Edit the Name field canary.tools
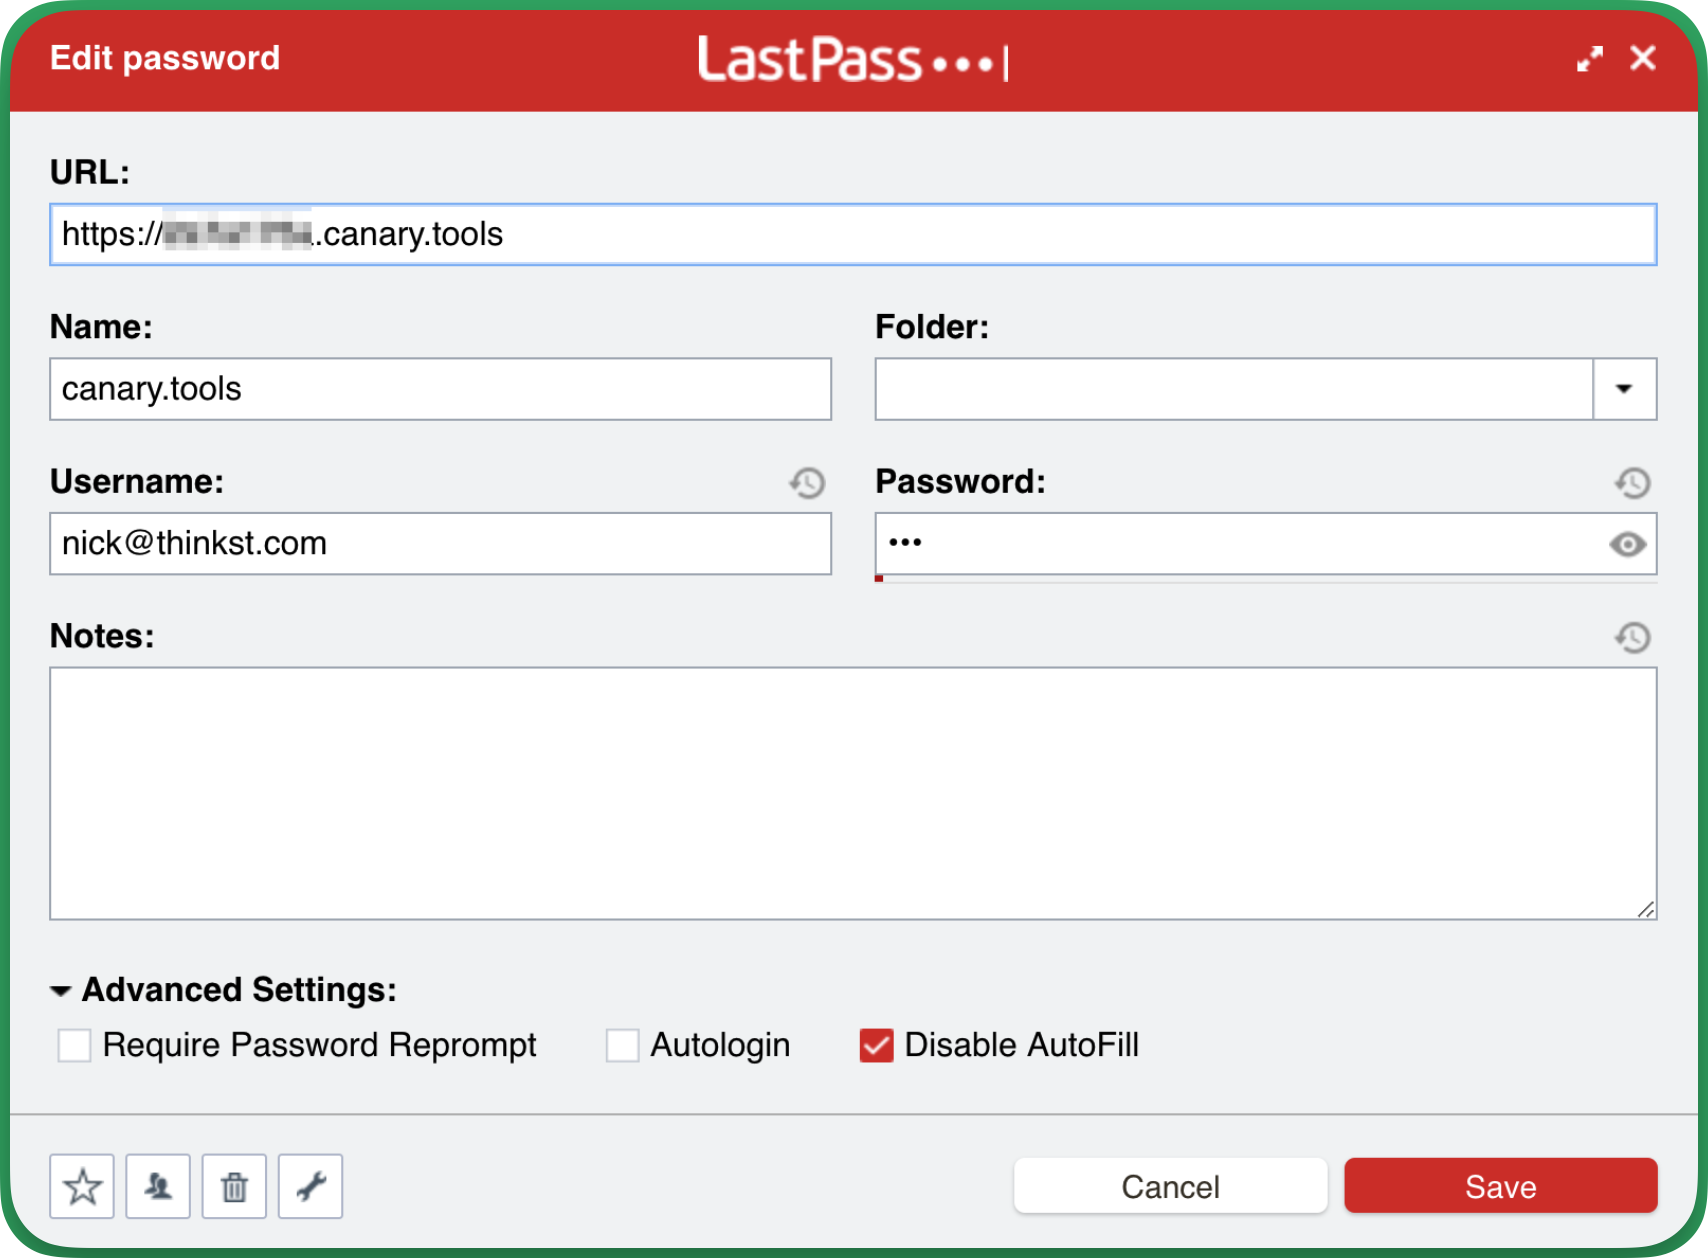The width and height of the screenshot is (1708, 1258). pos(440,389)
